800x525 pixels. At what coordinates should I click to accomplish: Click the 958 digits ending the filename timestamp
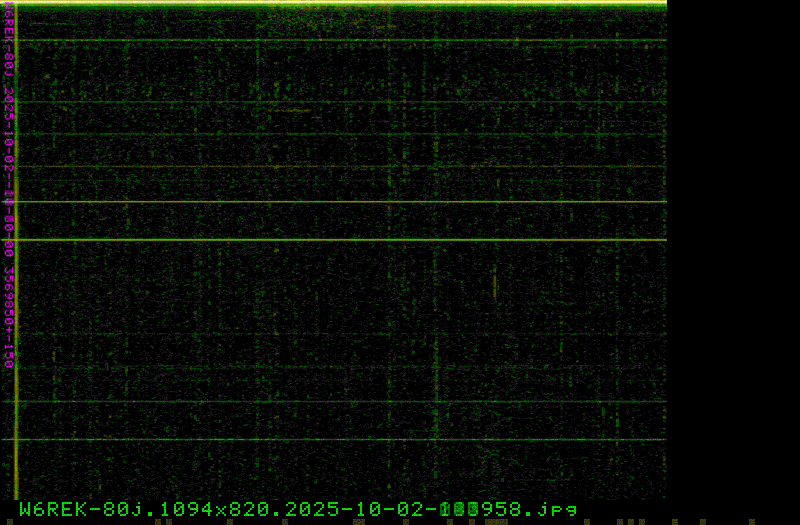[500, 509]
